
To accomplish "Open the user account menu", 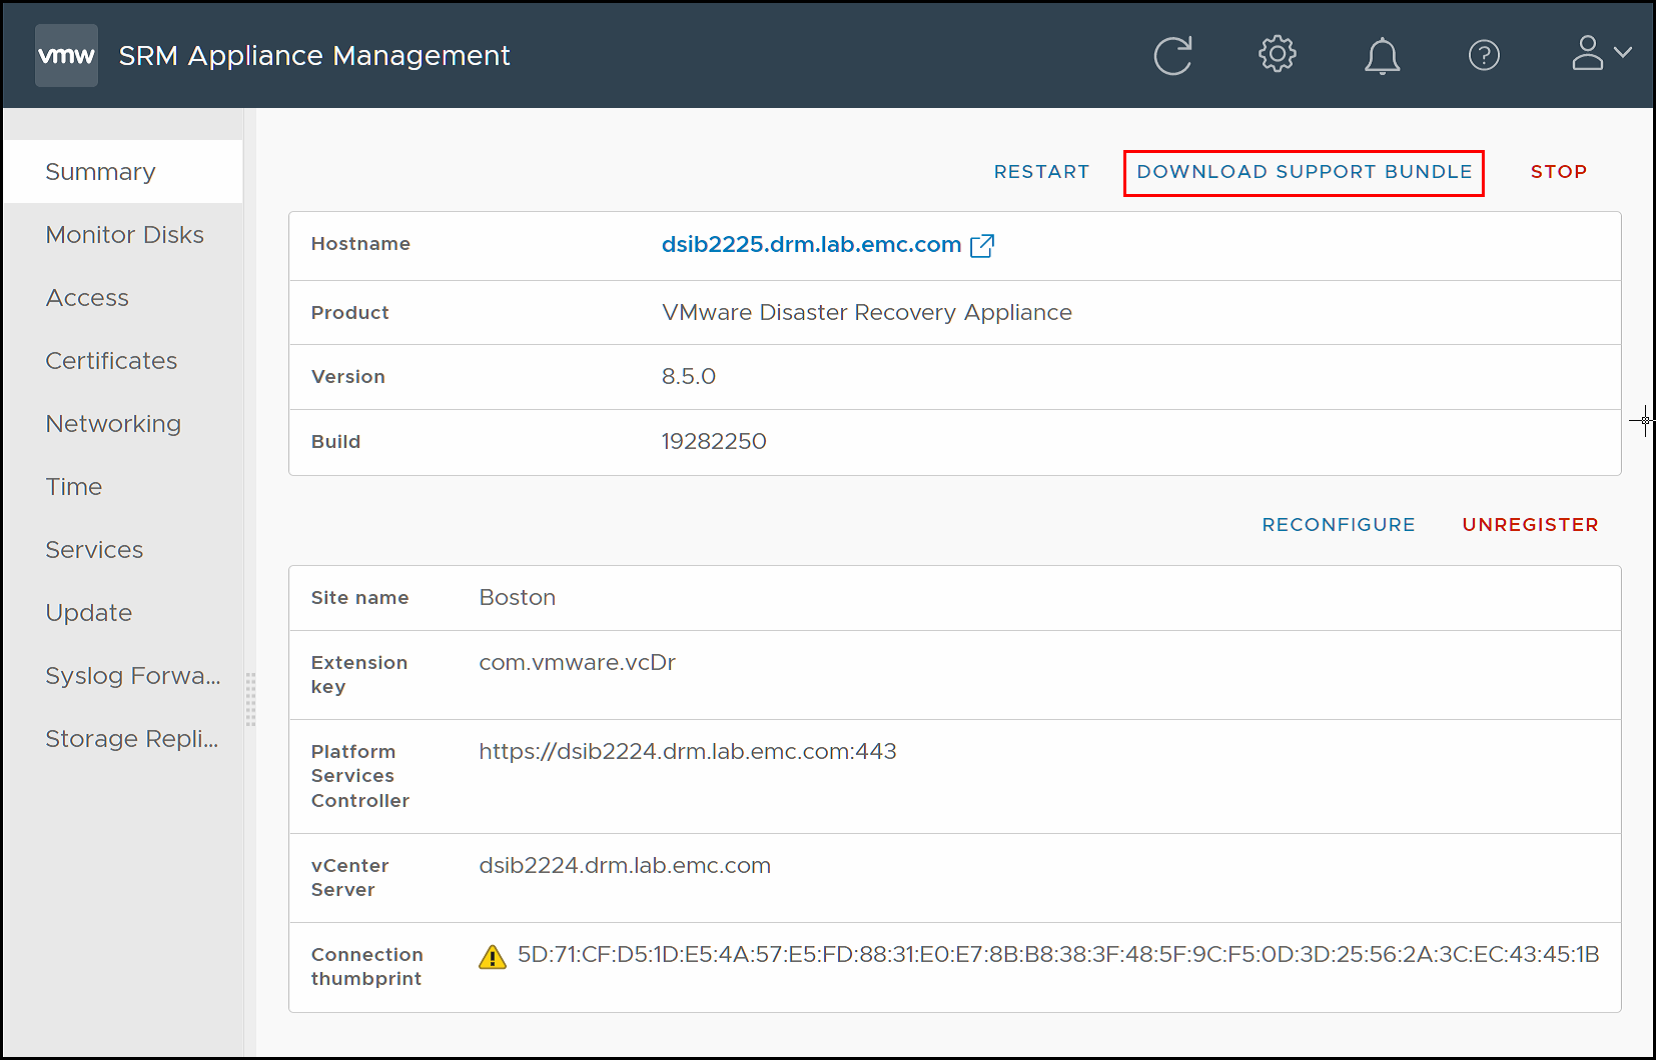I will point(1601,53).
